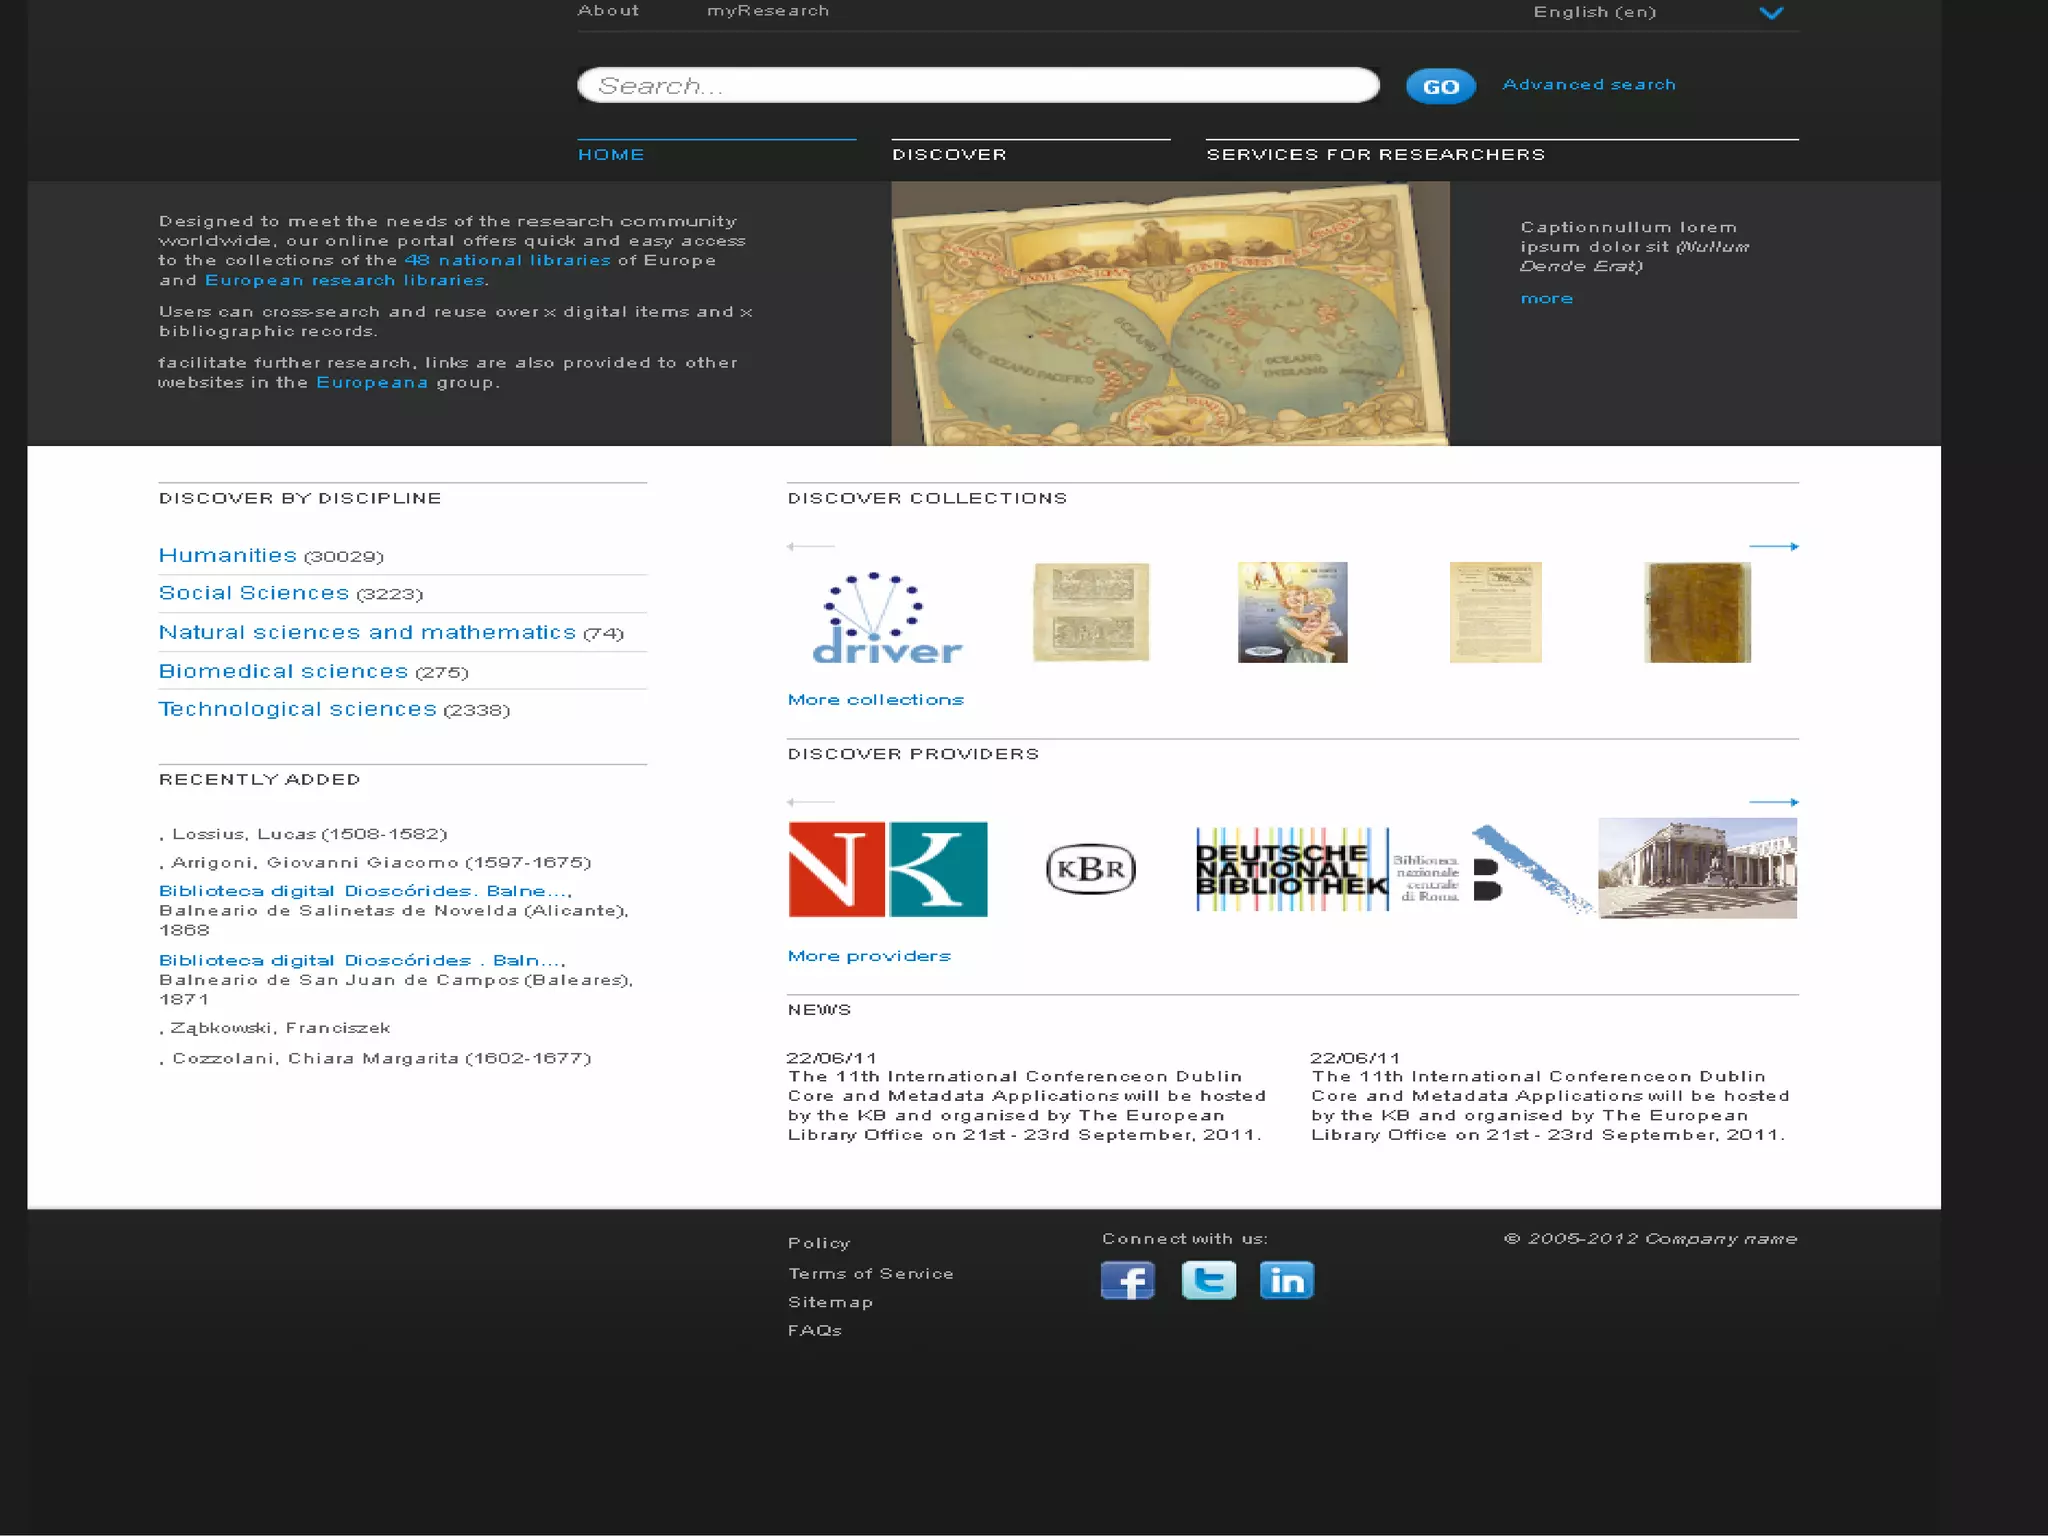
Task: Open the Humanities discipline link
Action: click(227, 555)
